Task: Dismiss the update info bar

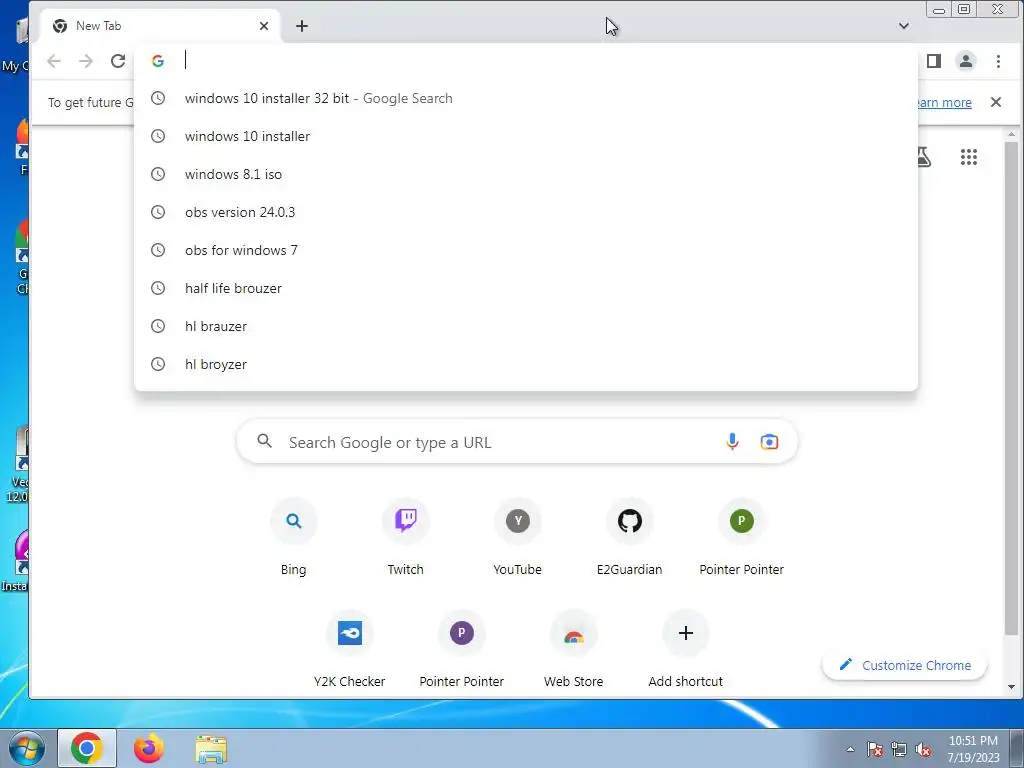Action: 996,102
